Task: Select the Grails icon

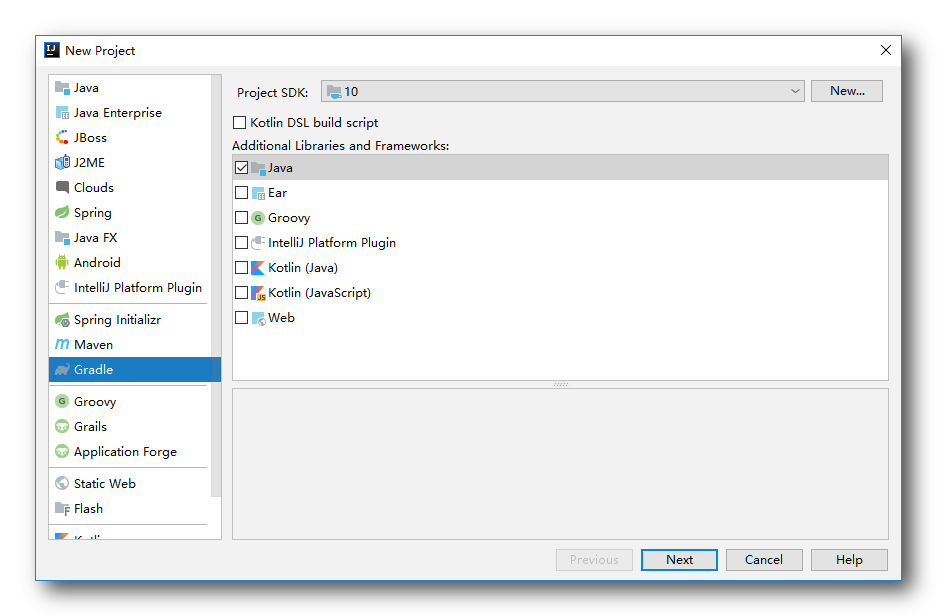Action: 62,427
